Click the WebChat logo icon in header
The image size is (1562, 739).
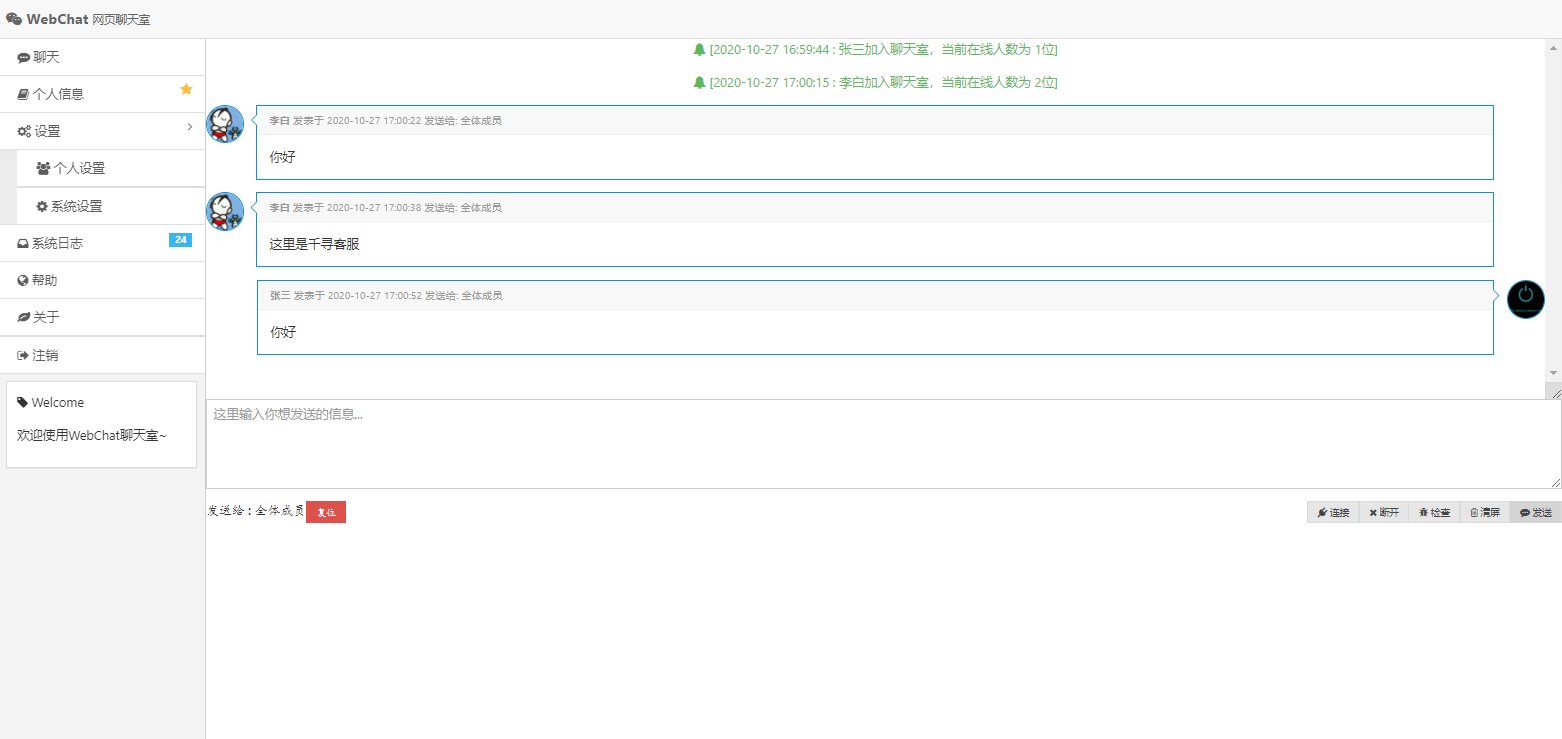(14, 19)
